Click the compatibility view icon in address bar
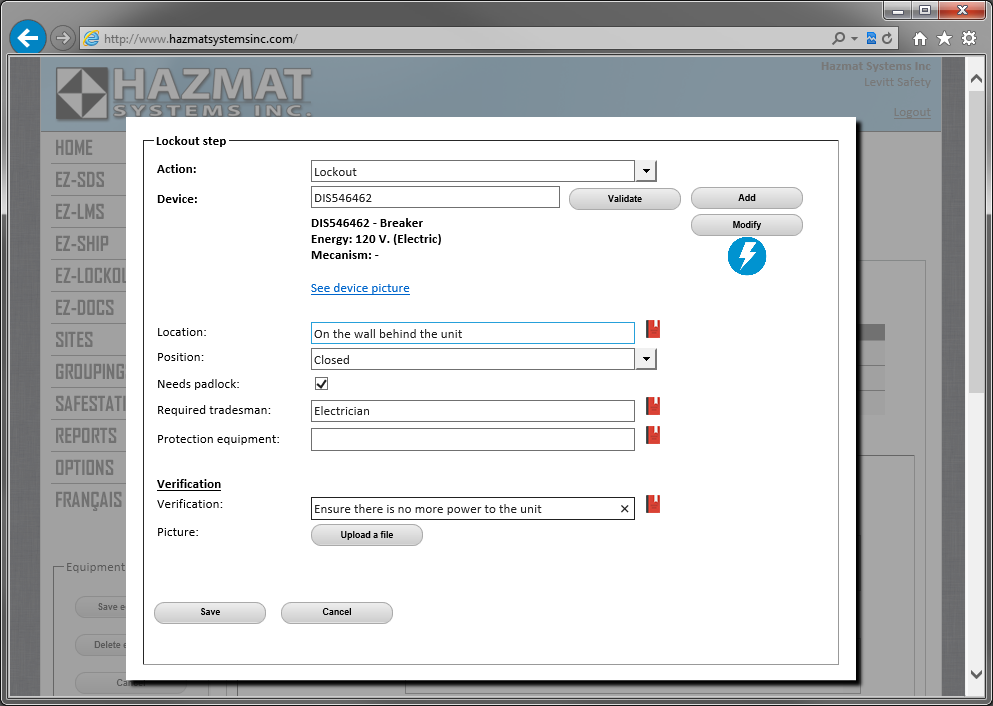 [871, 39]
